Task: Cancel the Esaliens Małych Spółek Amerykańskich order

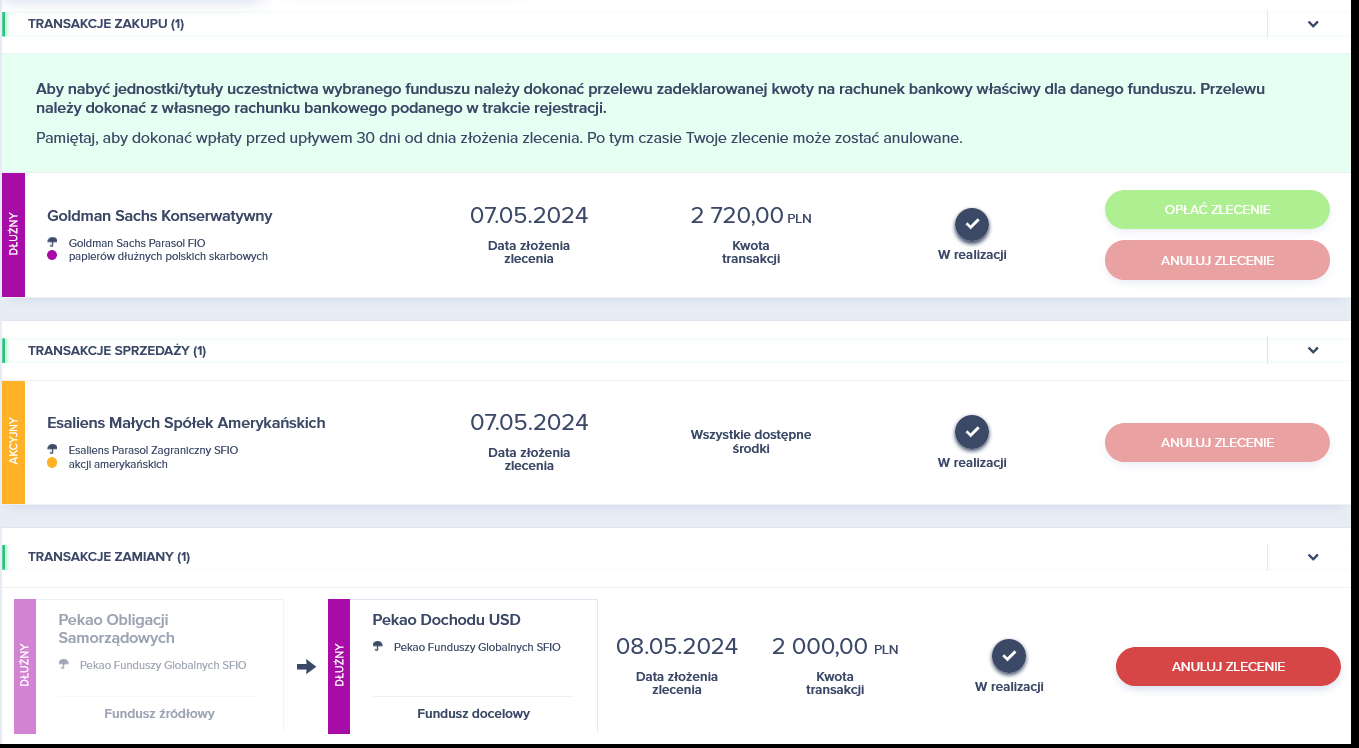Action: (x=1217, y=442)
